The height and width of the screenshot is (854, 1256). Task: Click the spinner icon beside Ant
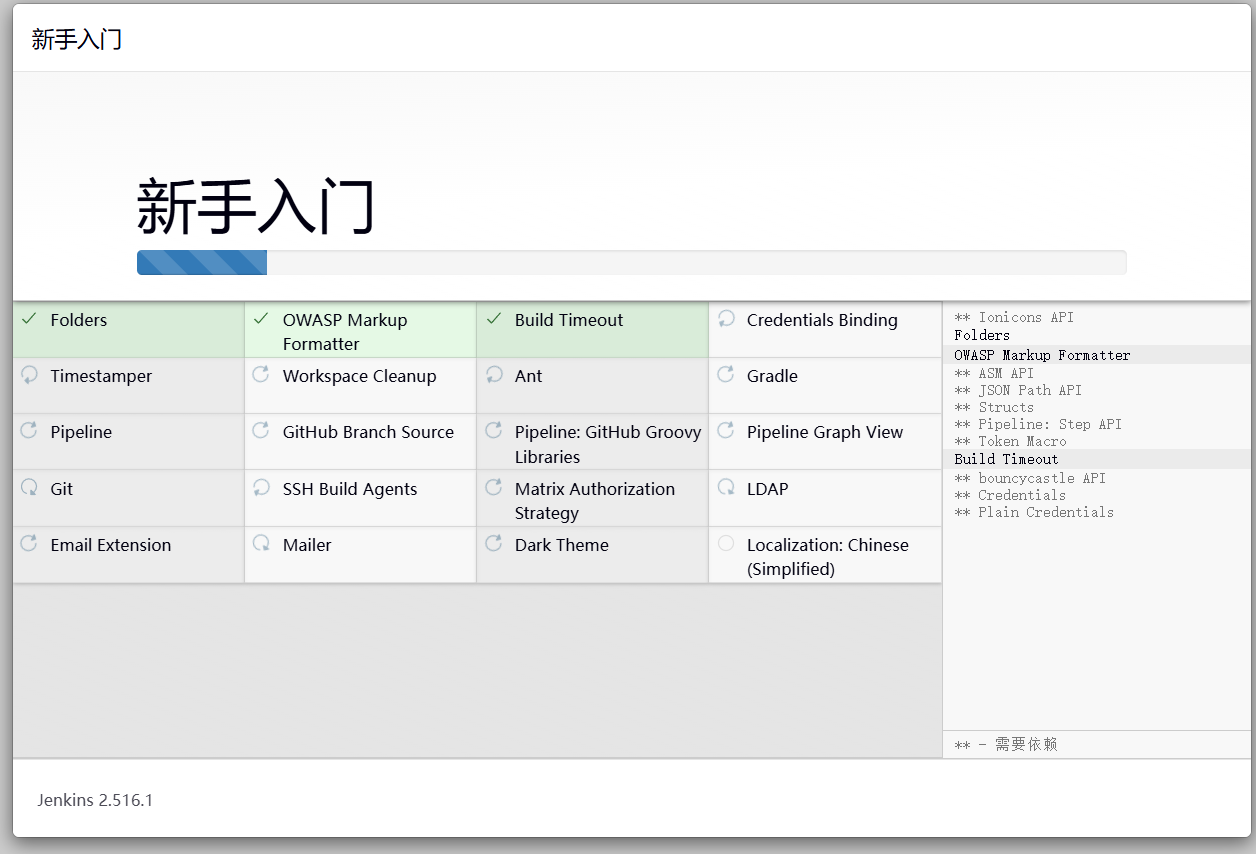(x=494, y=375)
